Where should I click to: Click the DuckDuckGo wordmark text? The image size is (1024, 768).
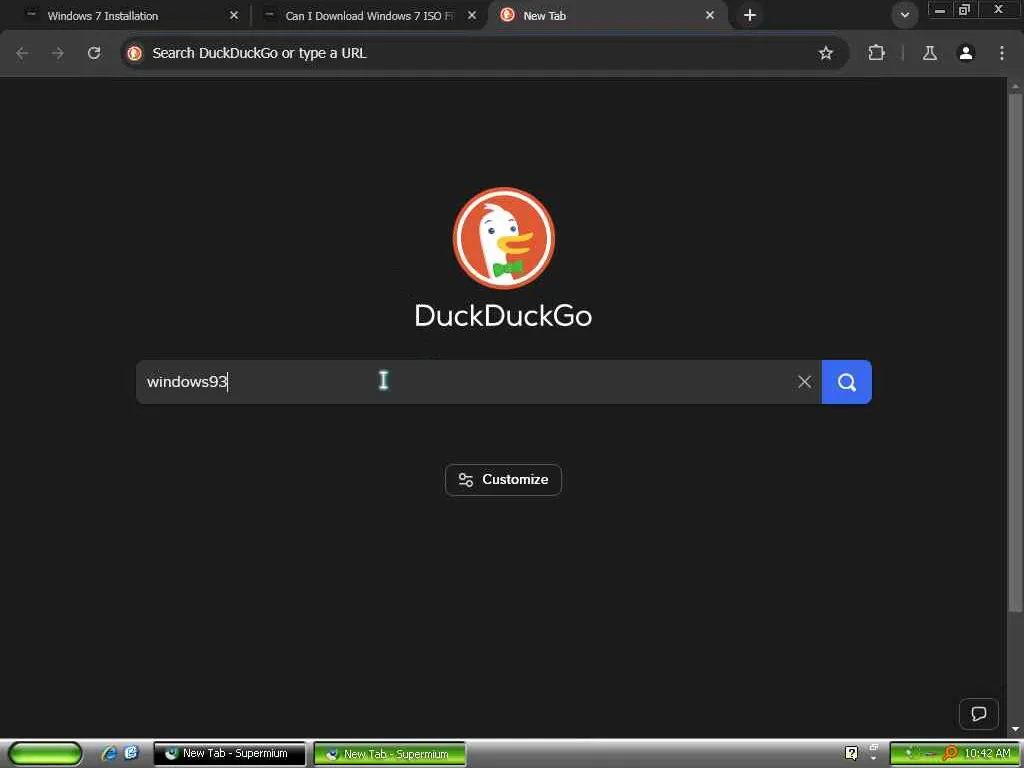click(x=504, y=316)
